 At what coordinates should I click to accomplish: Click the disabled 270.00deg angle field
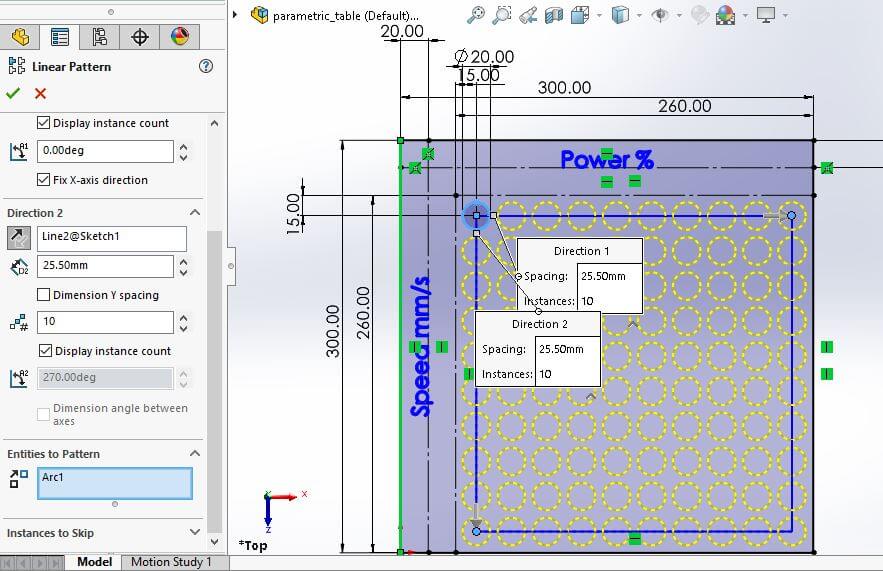(105, 378)
